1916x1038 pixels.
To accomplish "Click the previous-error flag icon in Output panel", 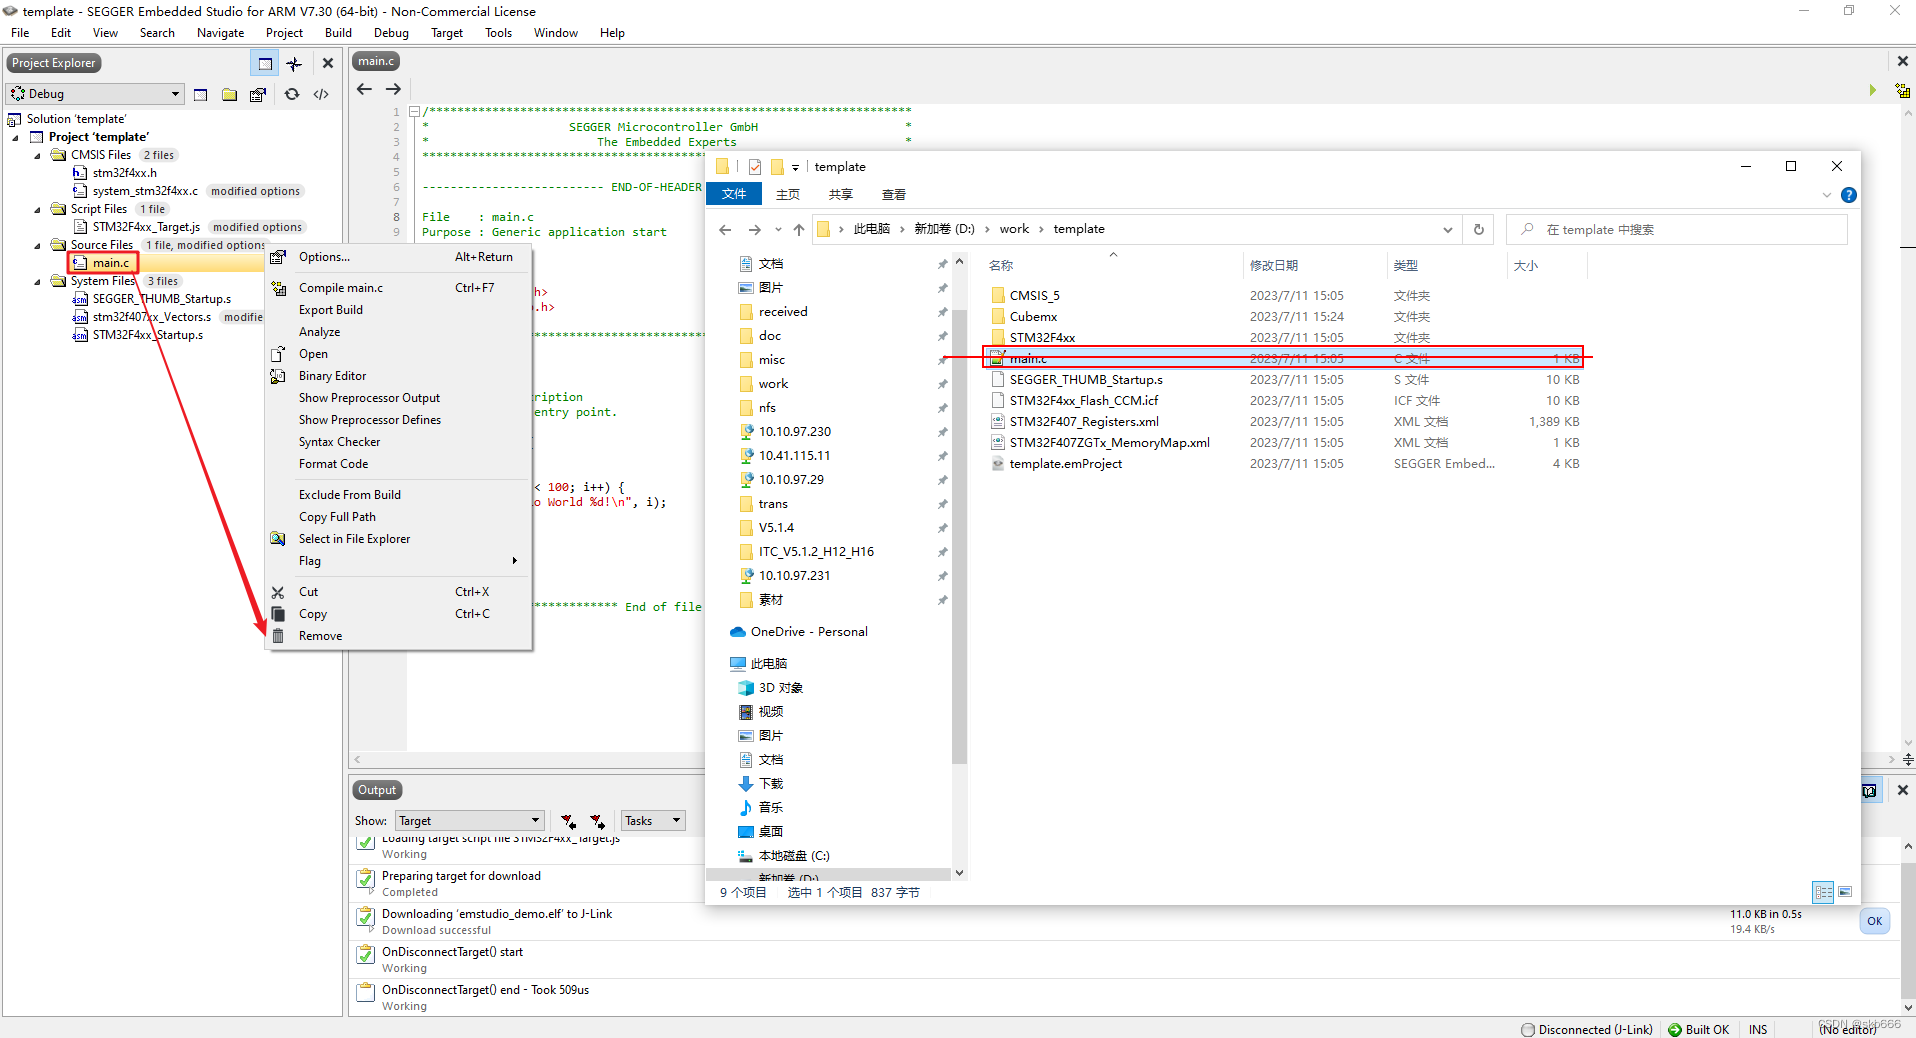I will click(x=568, y=820).
